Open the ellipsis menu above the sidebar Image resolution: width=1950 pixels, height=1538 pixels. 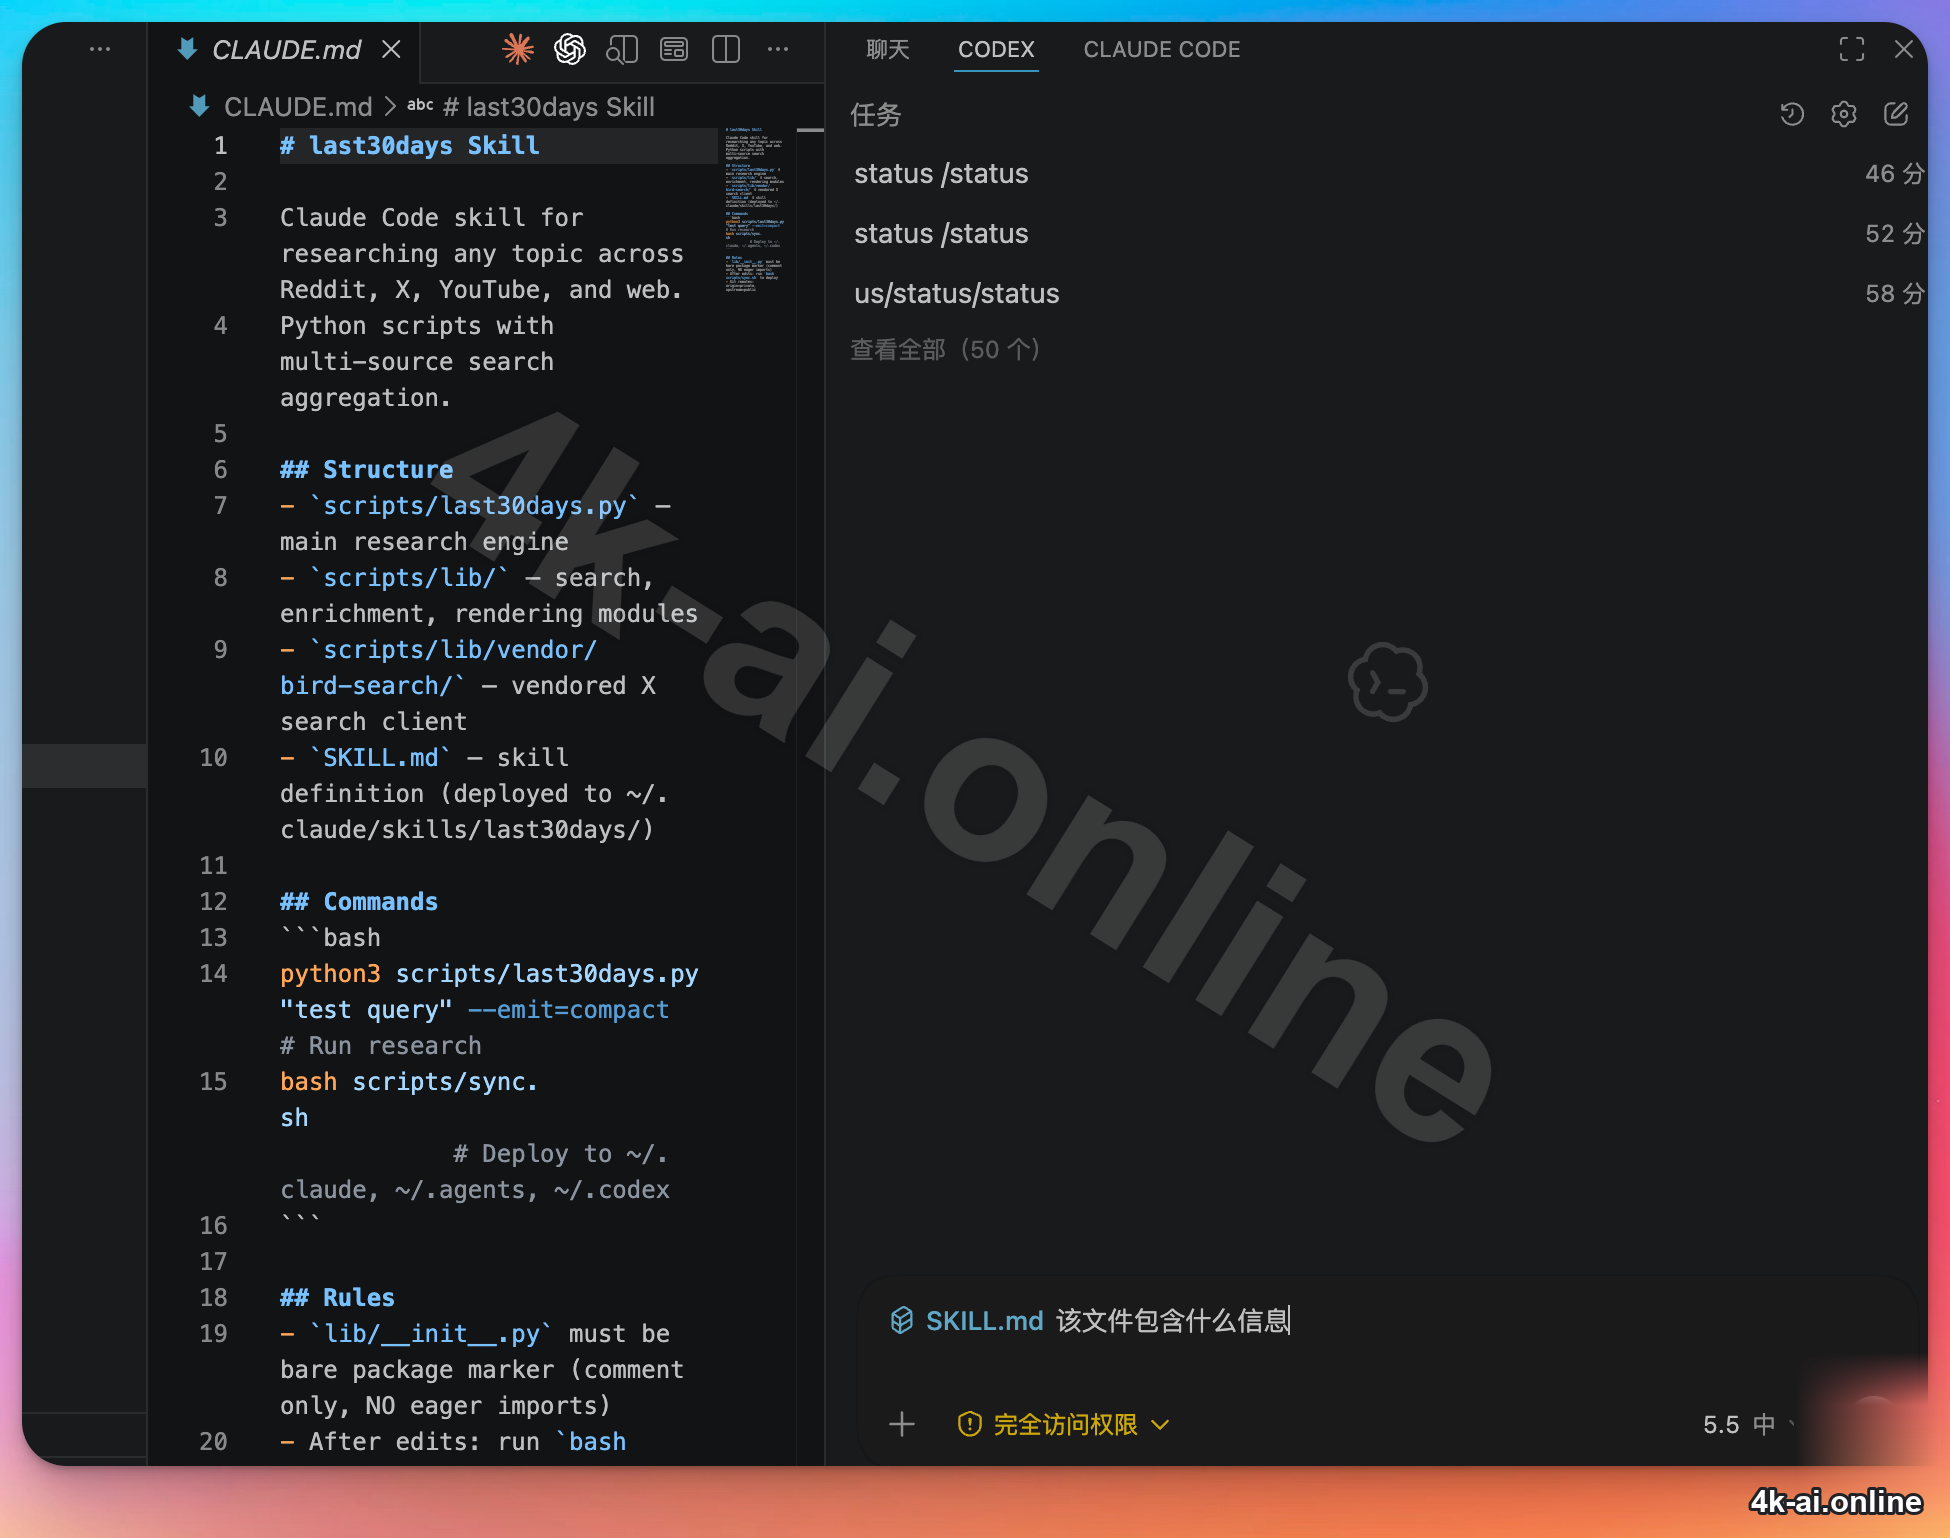point(100,49)
